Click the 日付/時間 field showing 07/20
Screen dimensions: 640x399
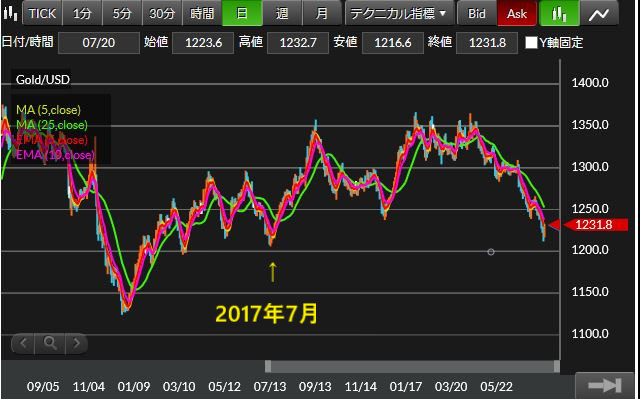tap(98, 43)
